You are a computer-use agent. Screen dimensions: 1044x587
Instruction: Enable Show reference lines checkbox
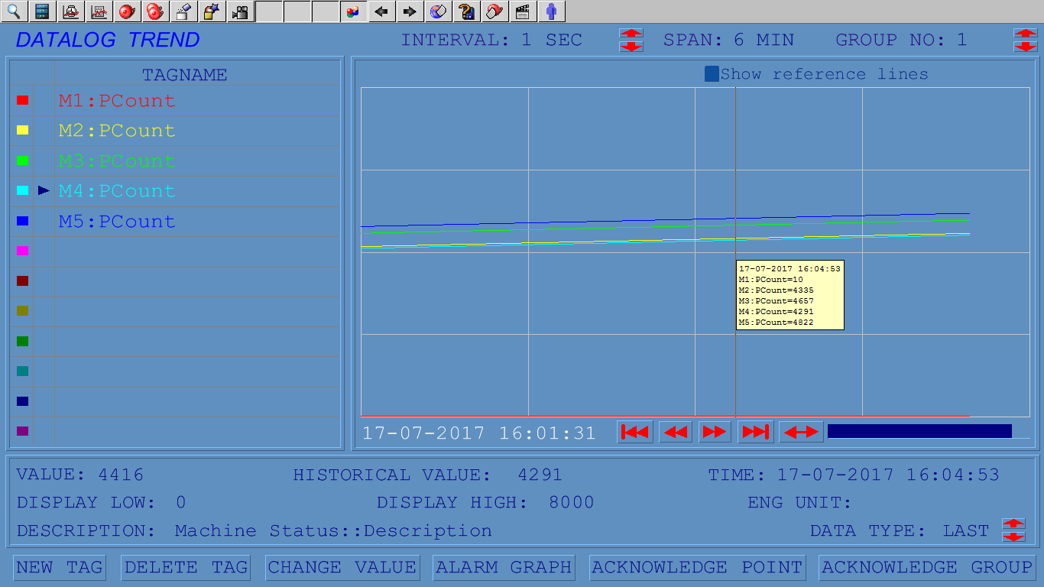[712, 74]
